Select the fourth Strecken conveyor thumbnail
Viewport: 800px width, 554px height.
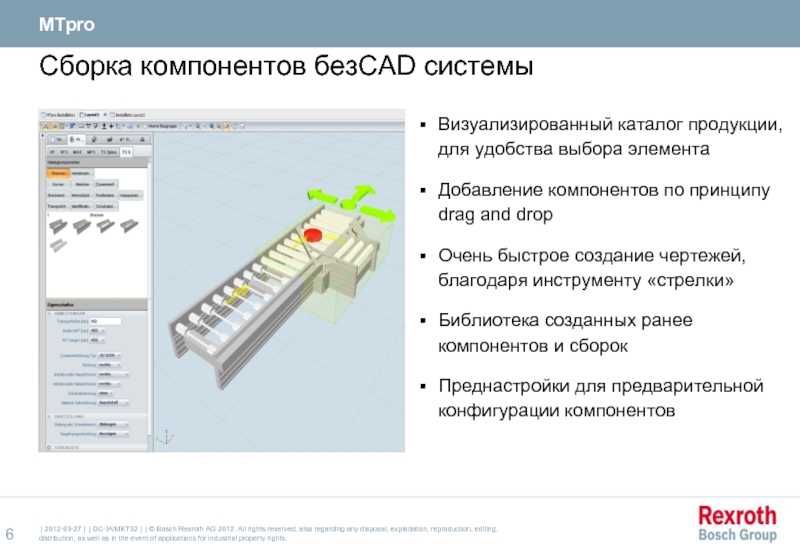click(129, 226)
